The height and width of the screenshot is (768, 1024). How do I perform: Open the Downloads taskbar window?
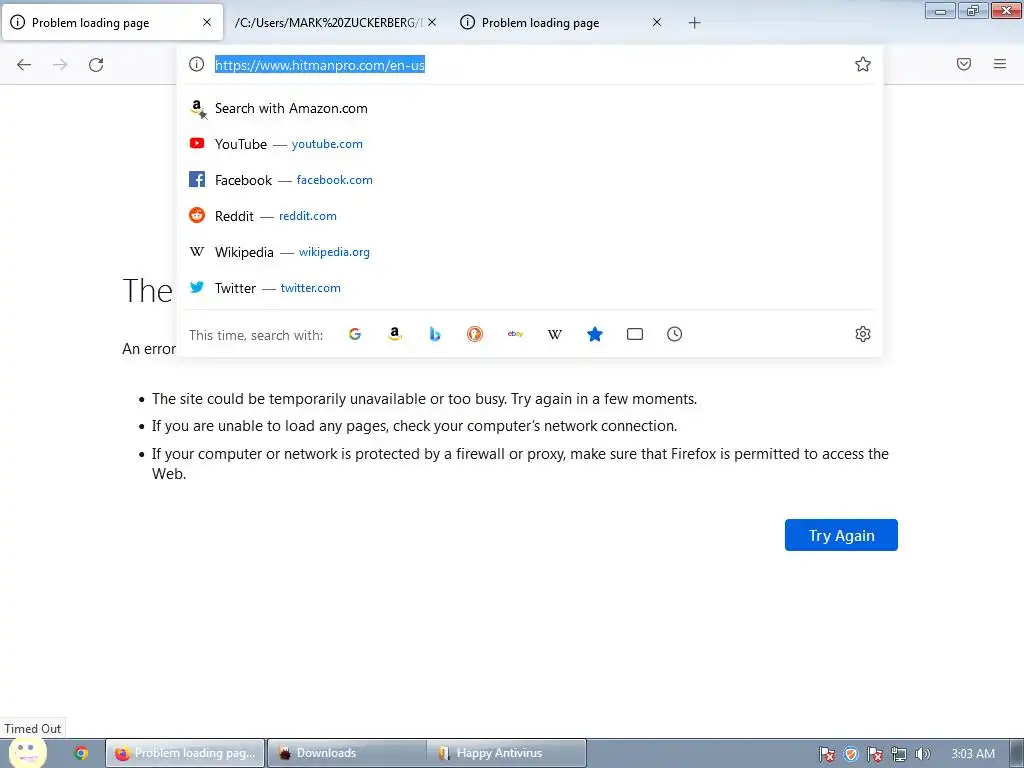[347, 753]
